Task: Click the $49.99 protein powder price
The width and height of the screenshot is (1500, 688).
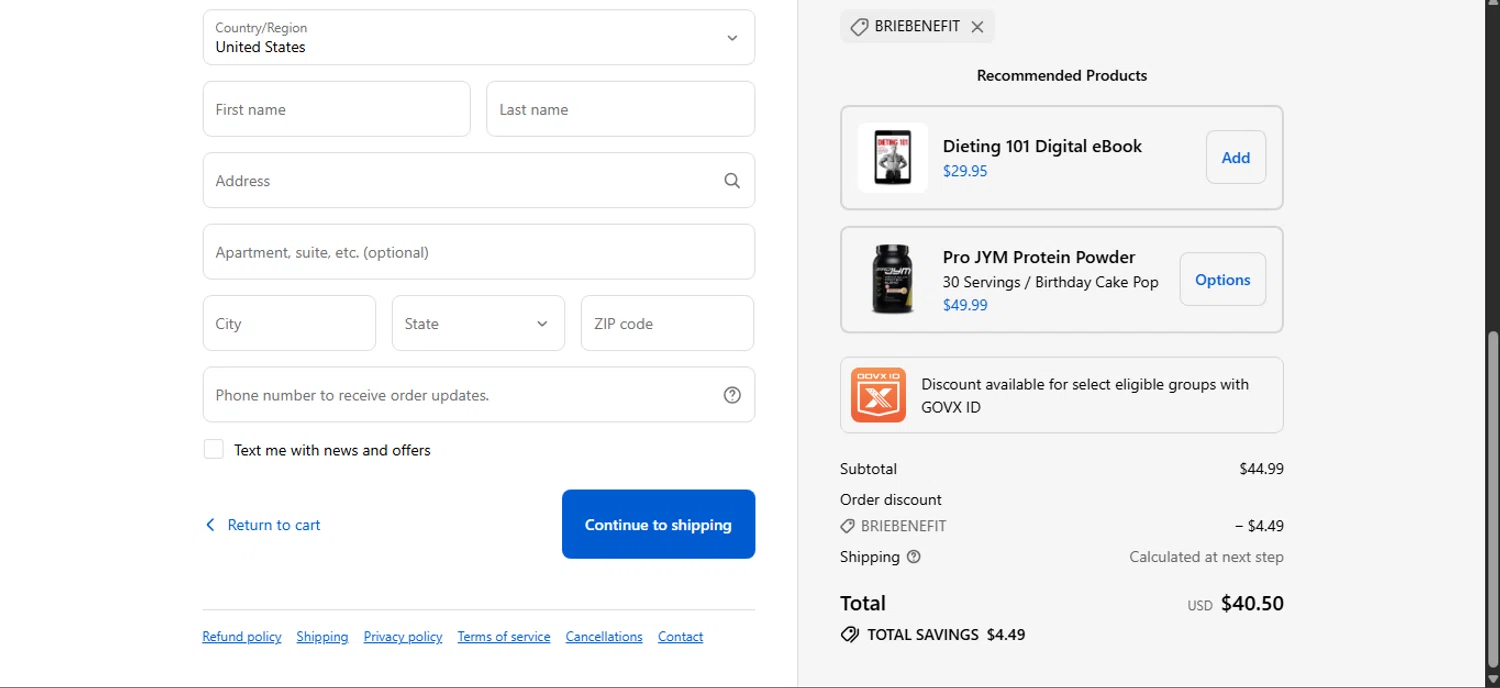Action: (965, 305)
